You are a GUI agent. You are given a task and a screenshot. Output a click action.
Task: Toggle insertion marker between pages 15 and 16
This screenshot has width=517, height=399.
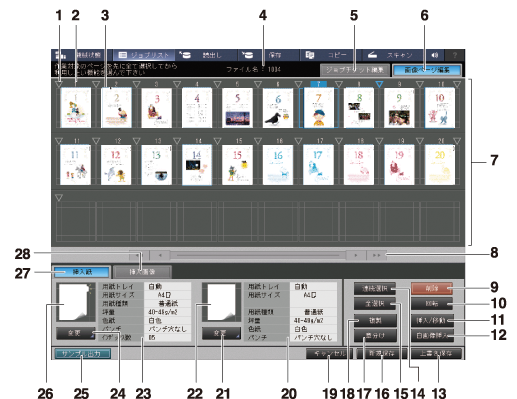pyautogui.click(x=258, y=141)
